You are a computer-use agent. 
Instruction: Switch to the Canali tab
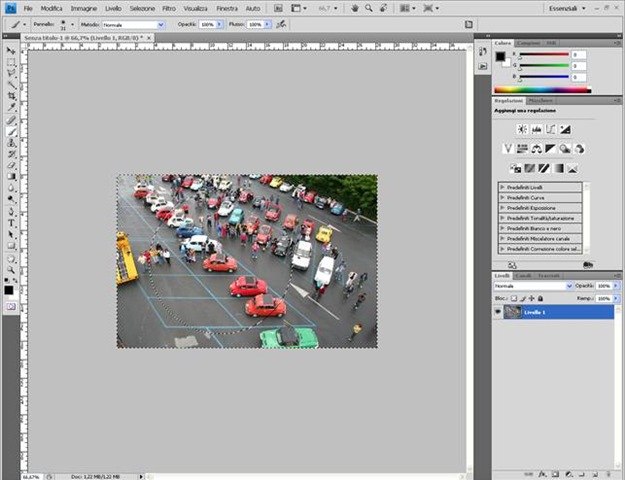coord(524,275)
